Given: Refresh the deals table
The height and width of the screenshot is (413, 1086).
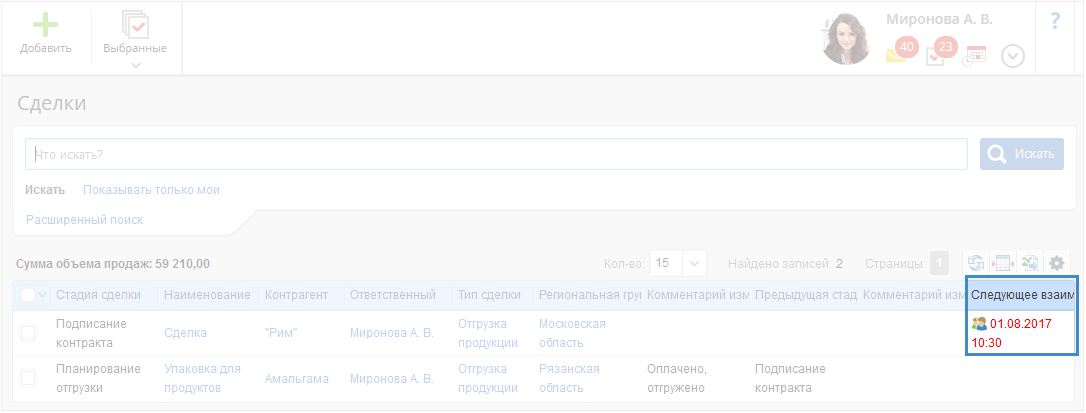Looking at the screenshot, I should (976, 263).
